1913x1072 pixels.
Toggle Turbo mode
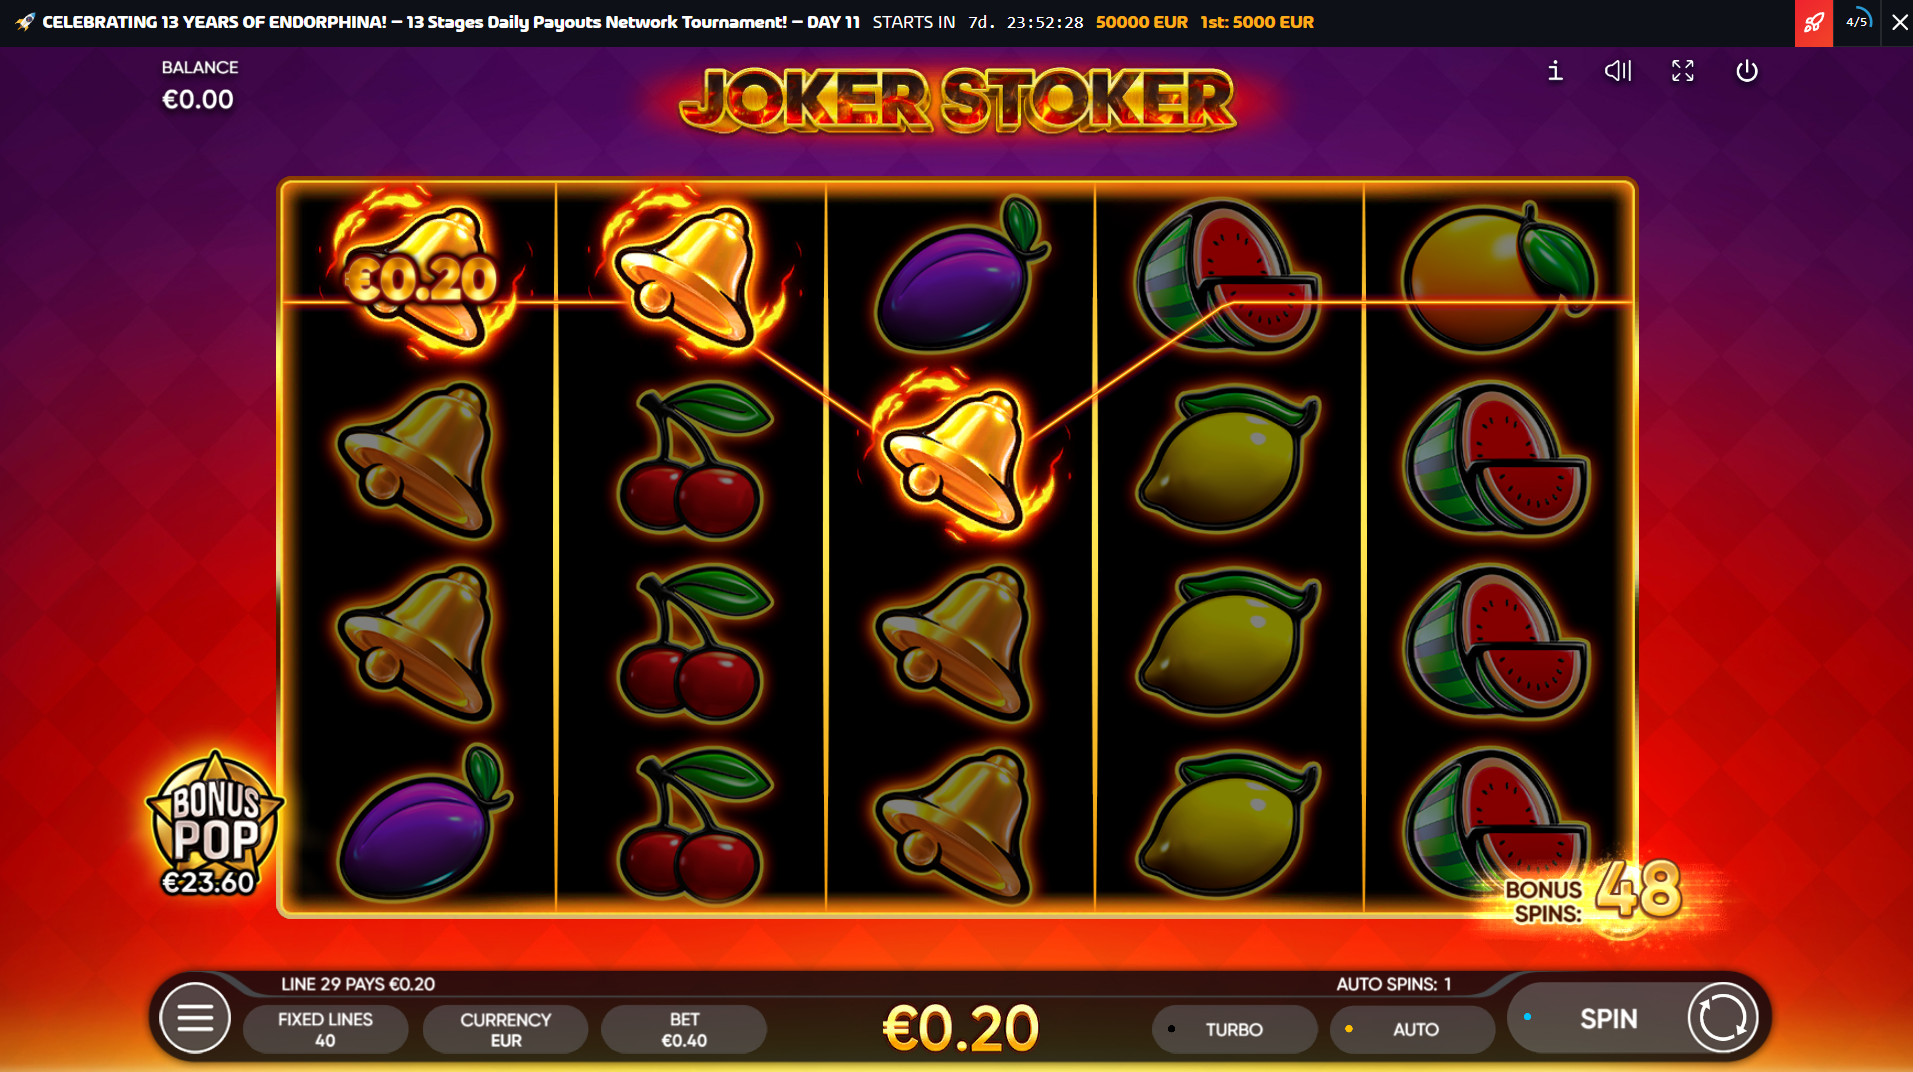(x=1234, y=1029)
